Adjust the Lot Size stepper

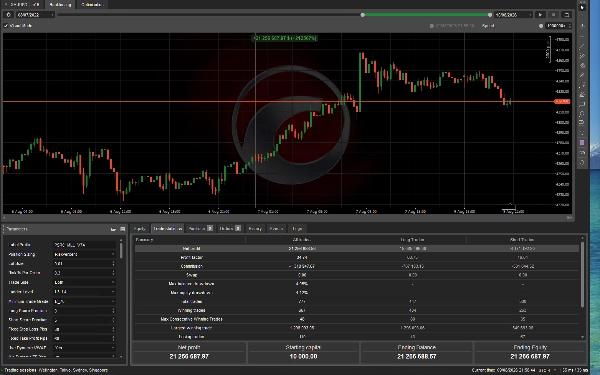coord(113,264)
